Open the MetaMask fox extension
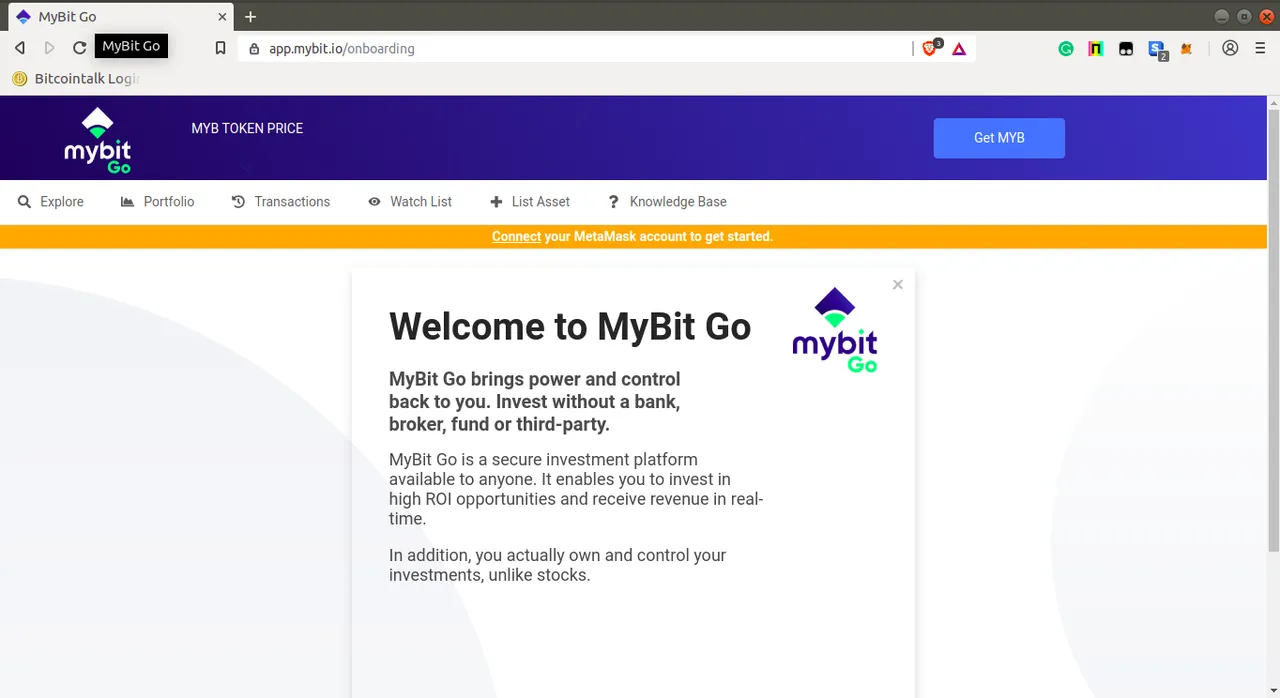 coord(1187,48)
